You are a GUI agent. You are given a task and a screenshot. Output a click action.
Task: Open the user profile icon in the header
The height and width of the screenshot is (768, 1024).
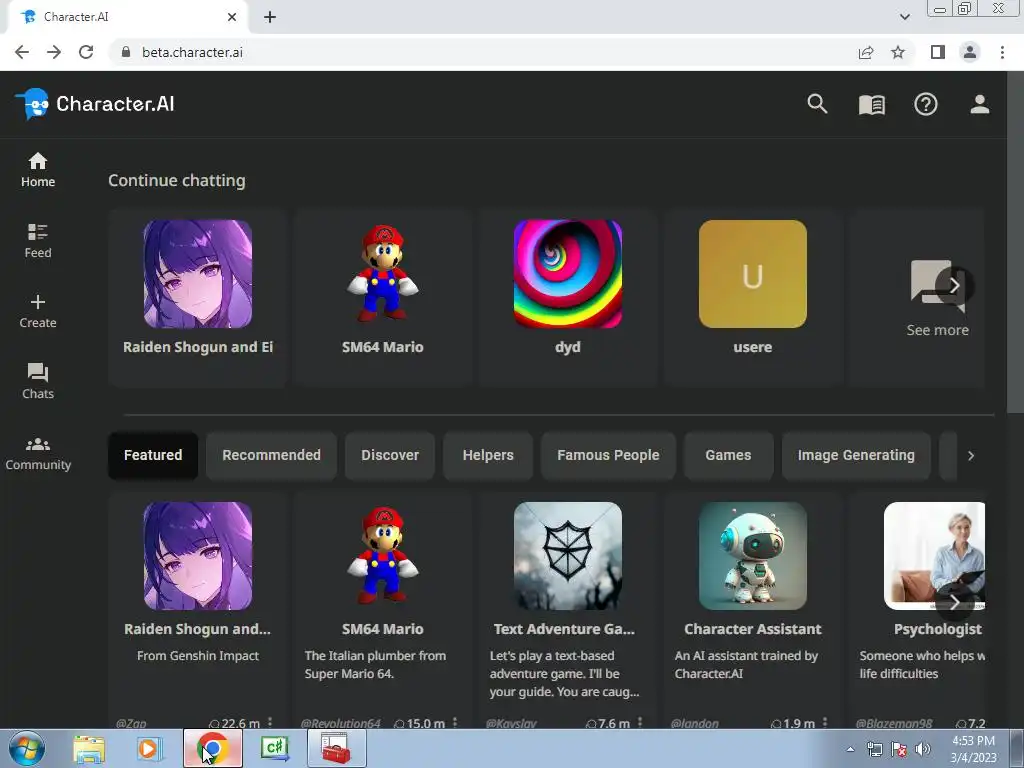click(x=980, y=104)
